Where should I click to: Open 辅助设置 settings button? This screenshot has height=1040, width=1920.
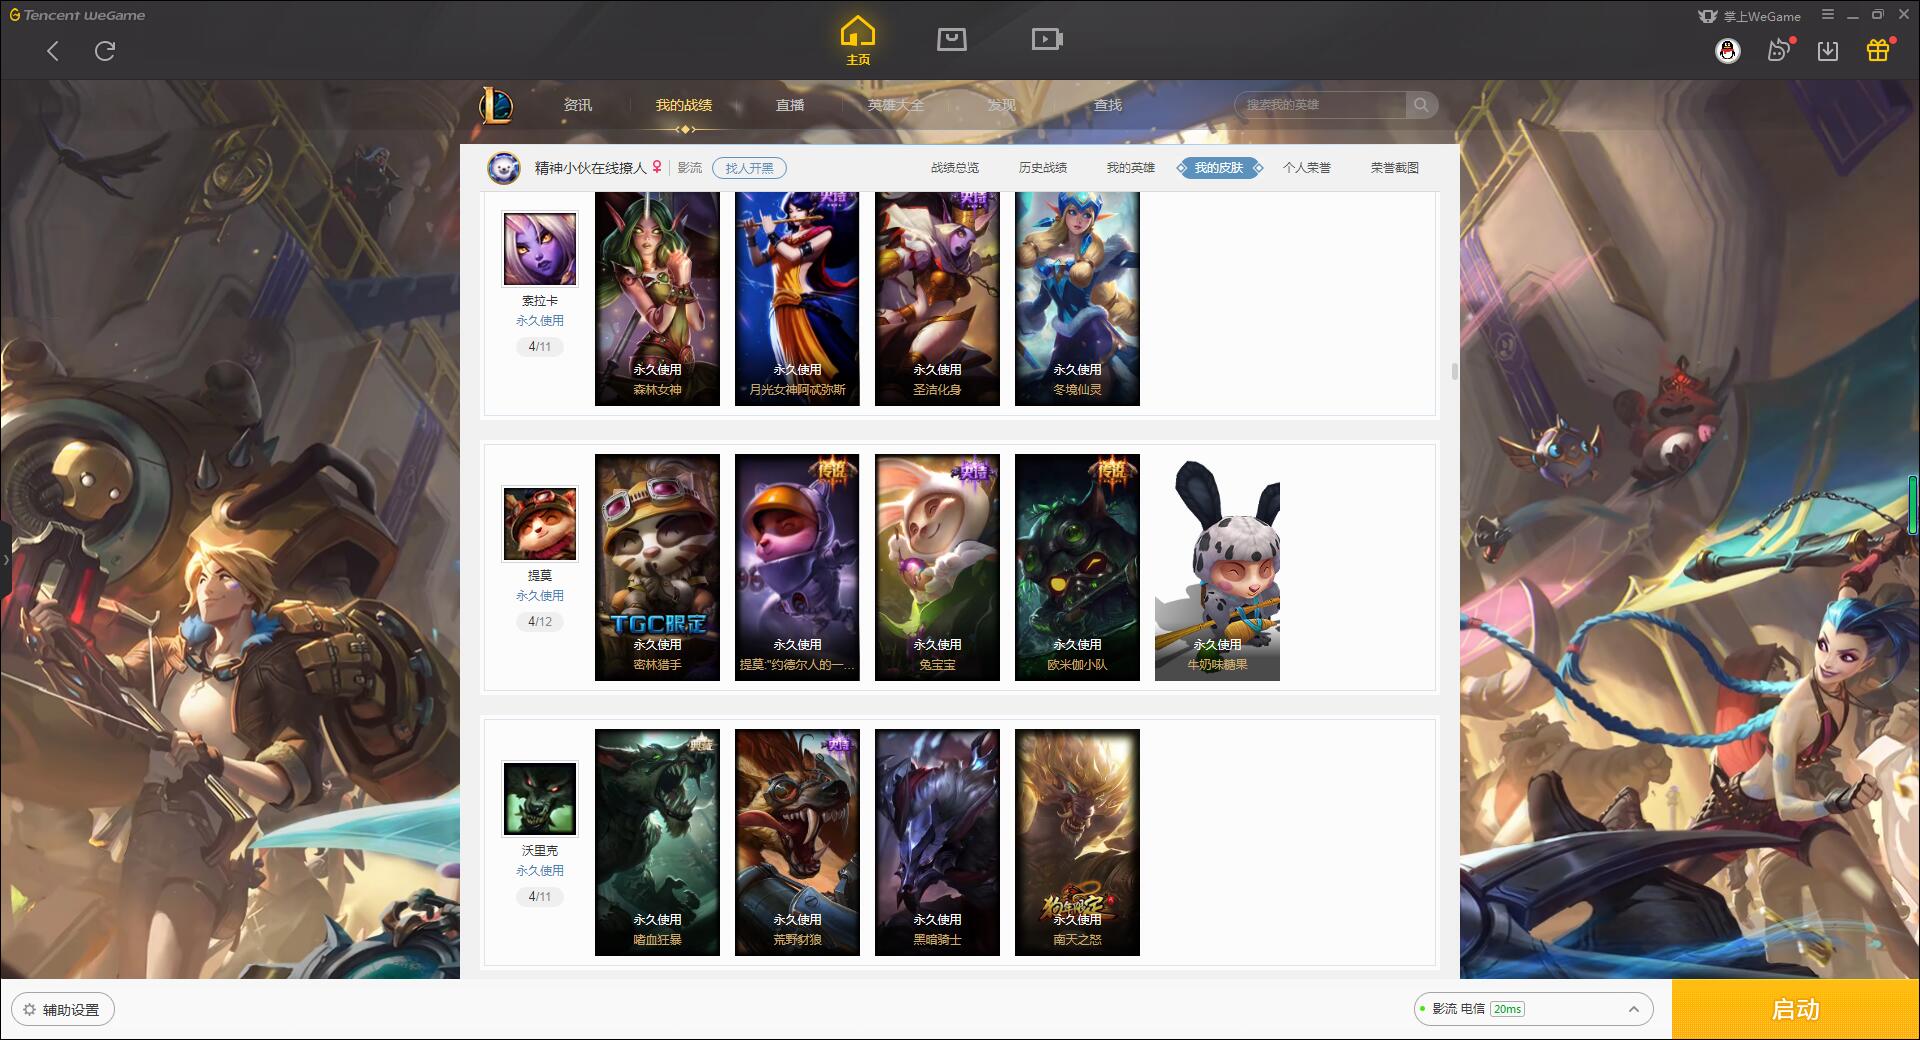tap(63, 1010)
